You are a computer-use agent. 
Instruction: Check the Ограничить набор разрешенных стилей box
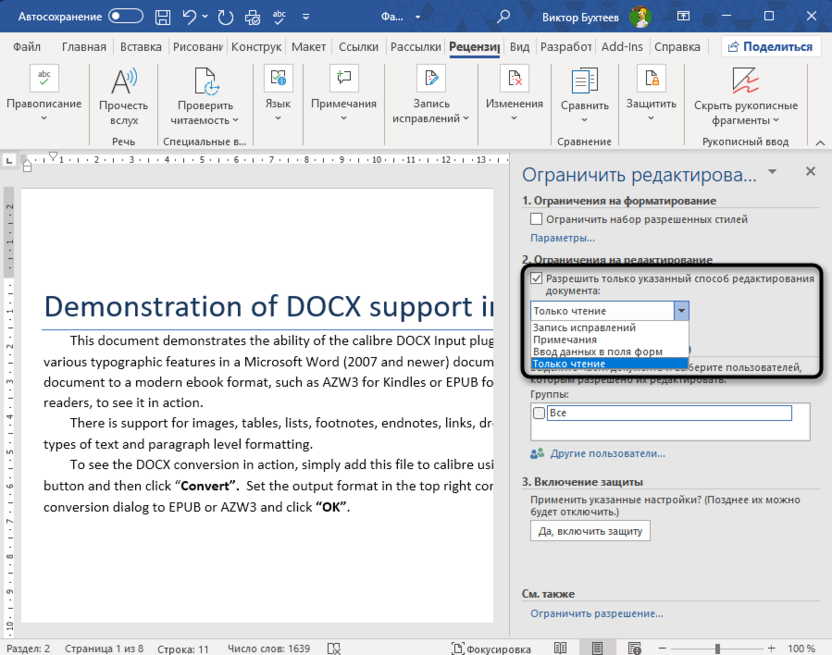click(534, 219)
